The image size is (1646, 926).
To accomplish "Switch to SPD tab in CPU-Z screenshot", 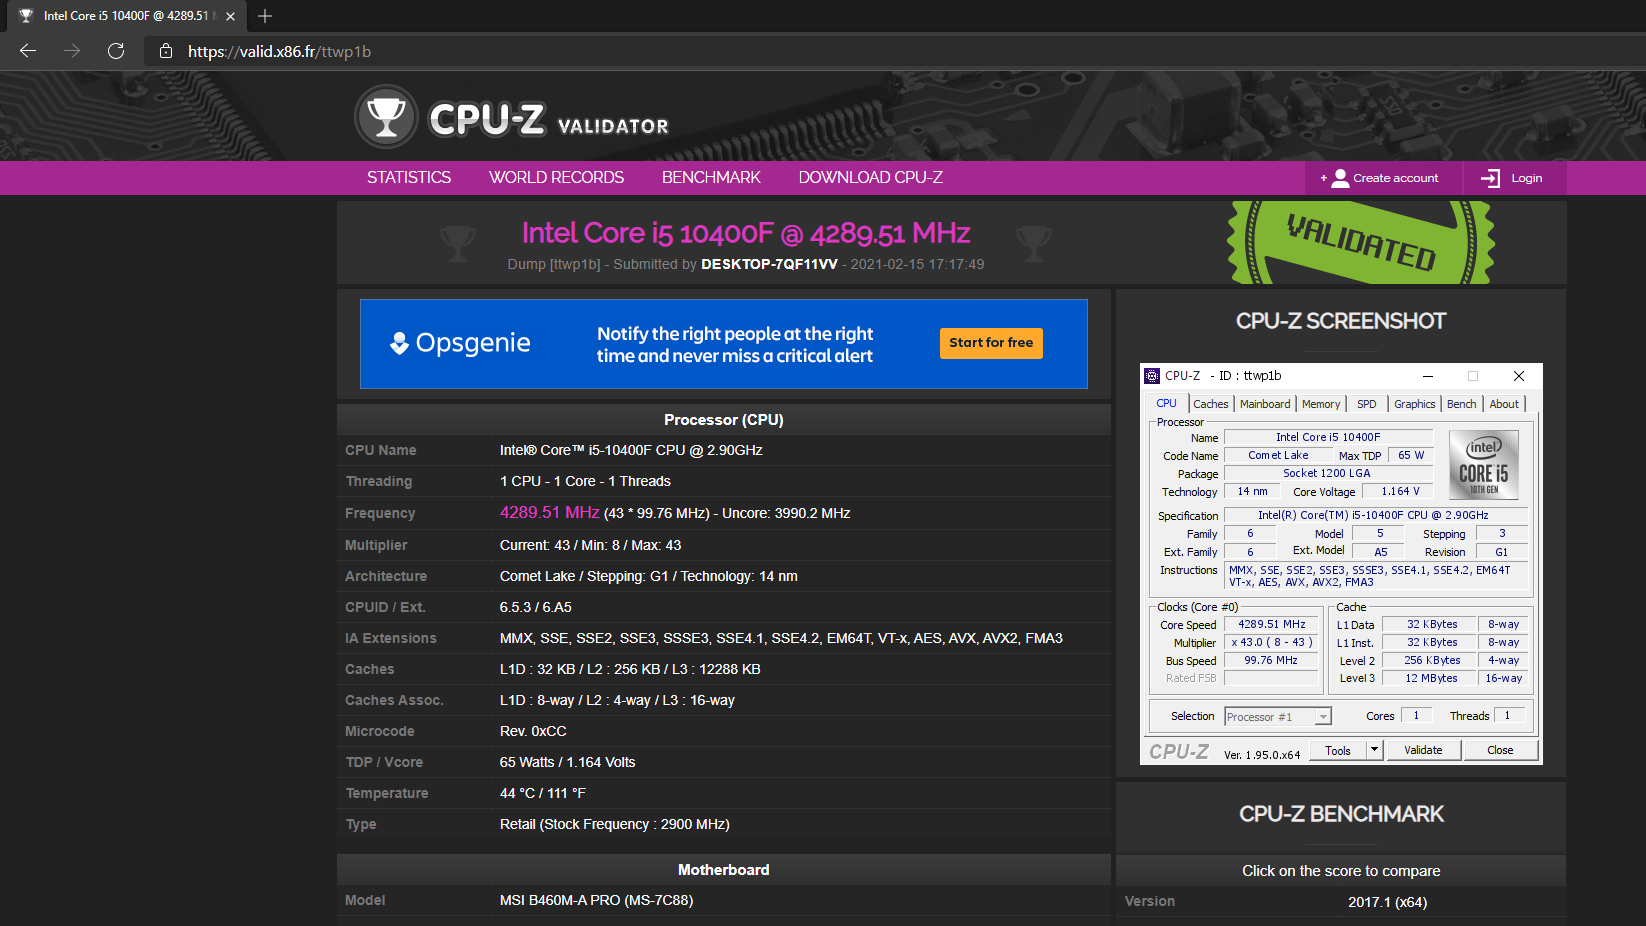I will (x=1367, y=404).
